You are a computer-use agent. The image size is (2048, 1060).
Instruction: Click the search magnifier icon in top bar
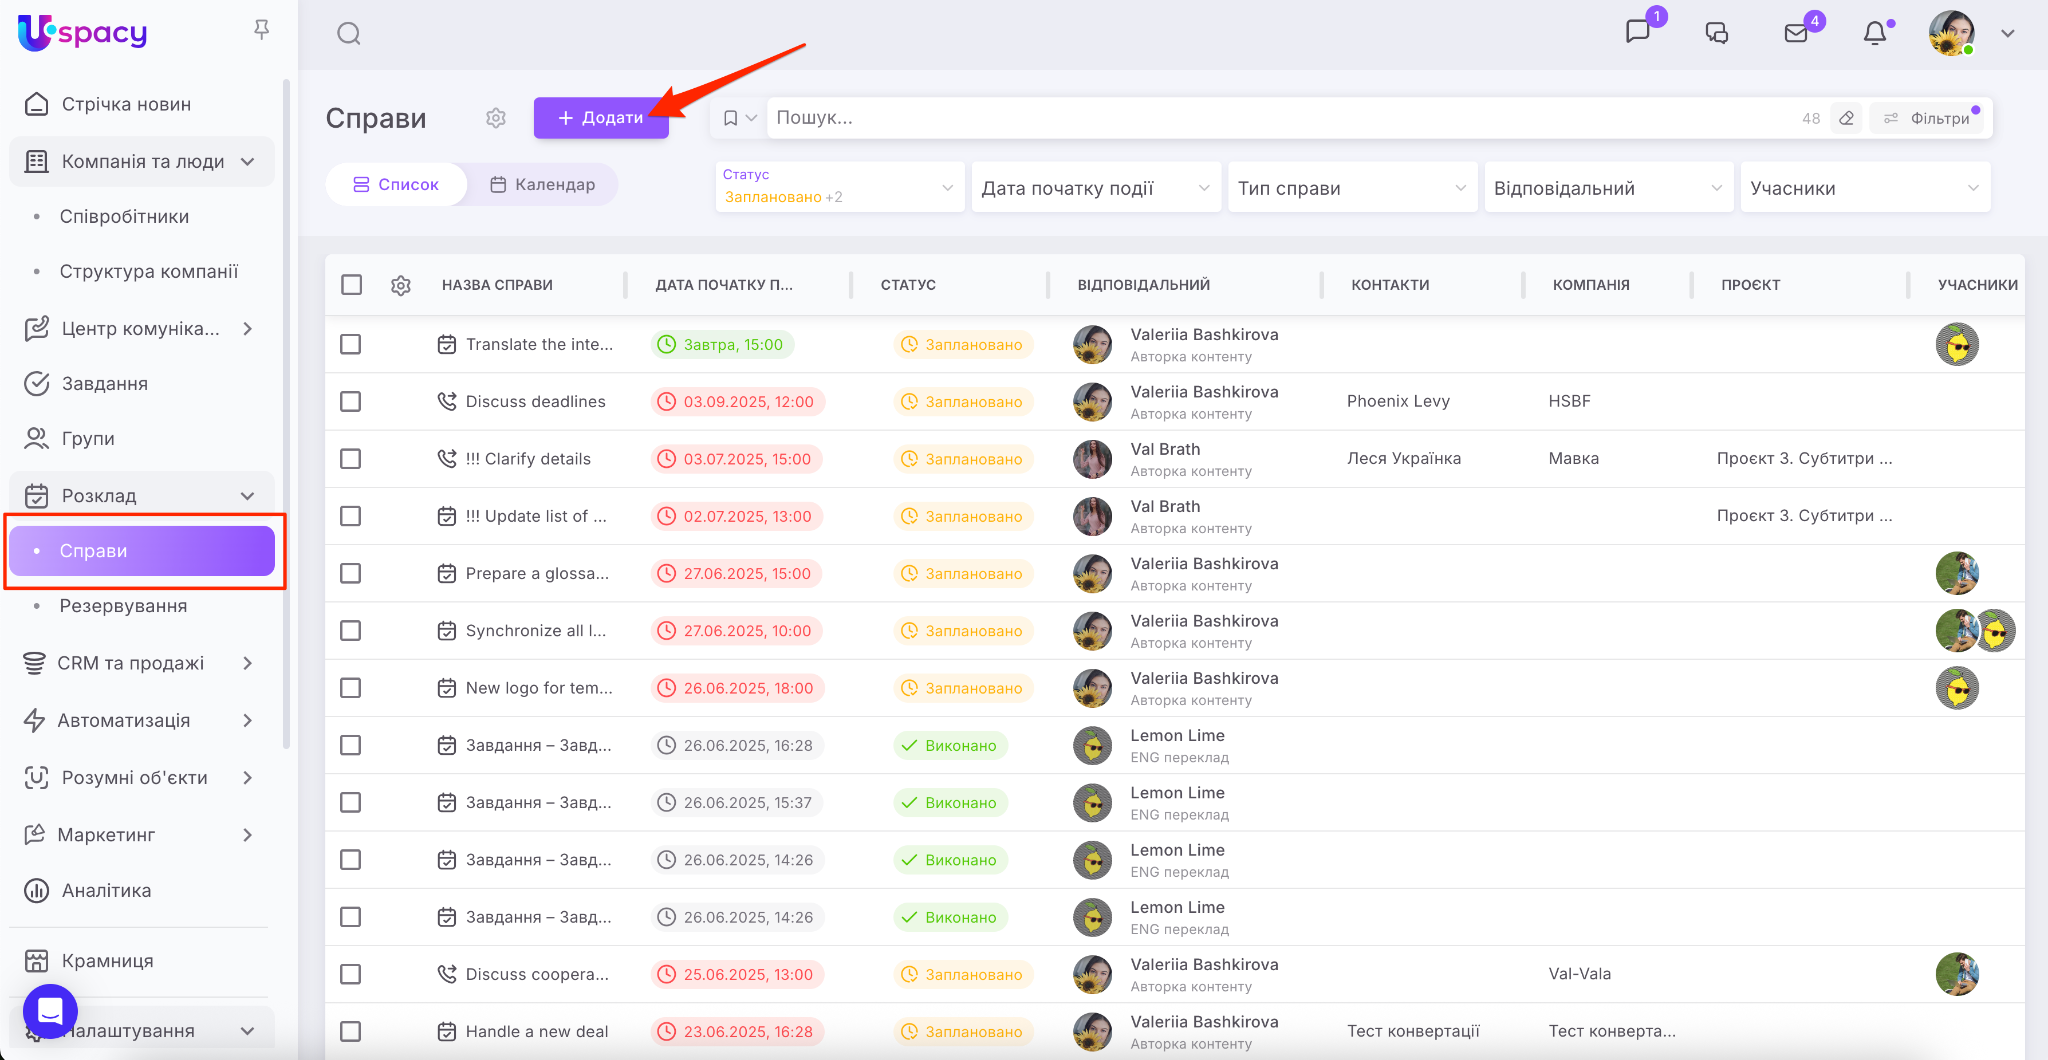pos(348,34)
